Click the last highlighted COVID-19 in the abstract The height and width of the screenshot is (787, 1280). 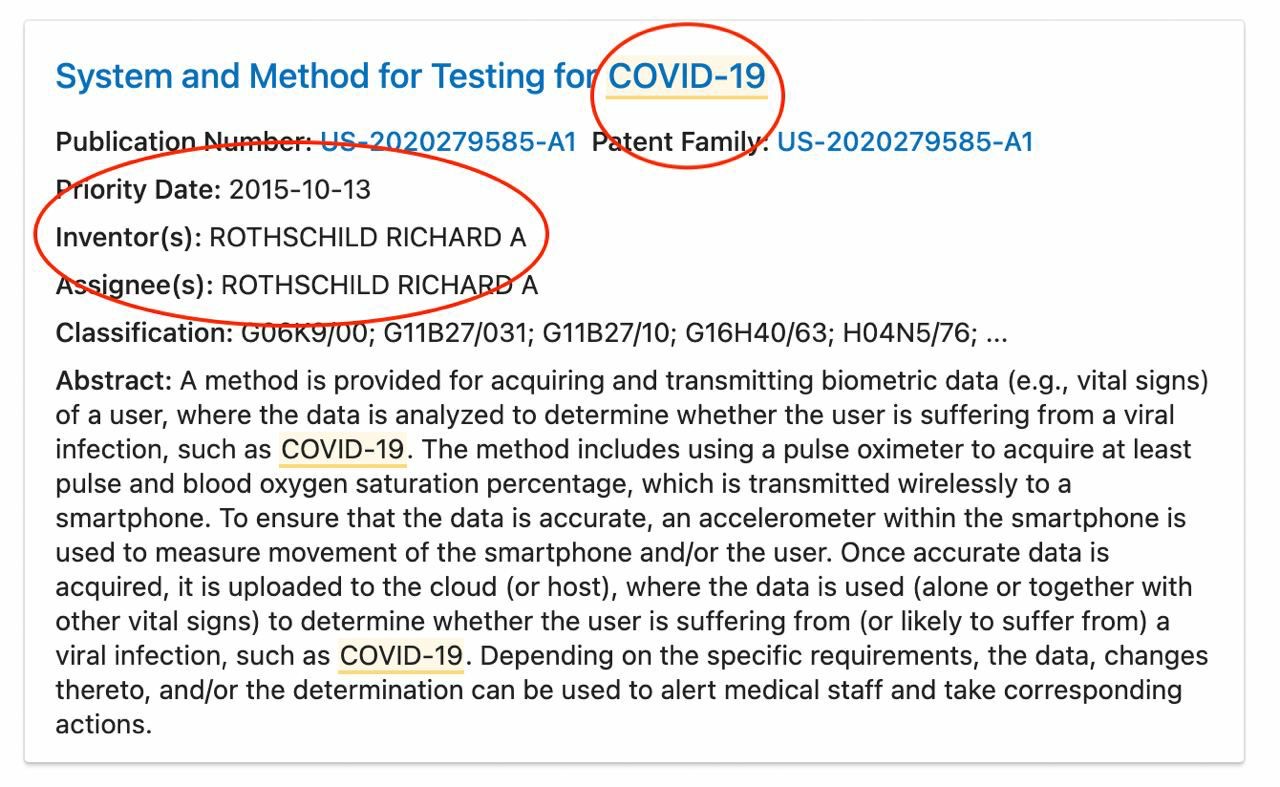pyautogui.click(x=401, y=656)
